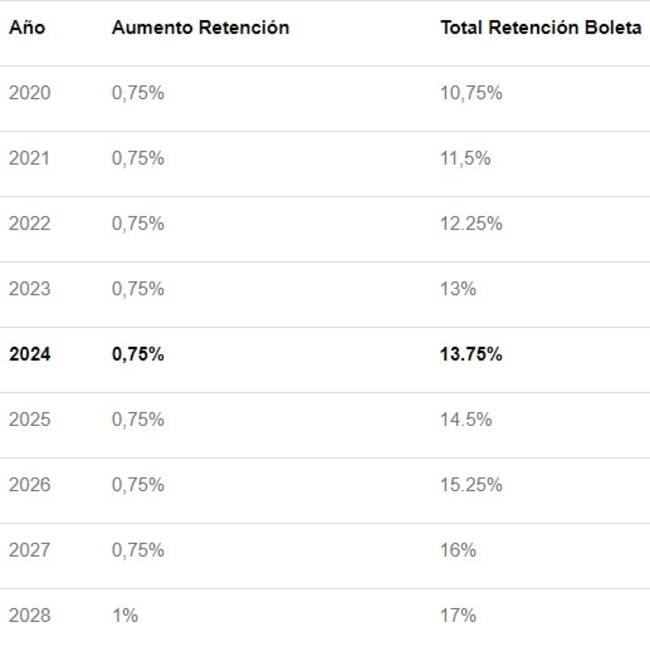The image size is (650, 647).
Task: Click the bold 13.75% total value
Action: tap(471, 354)
